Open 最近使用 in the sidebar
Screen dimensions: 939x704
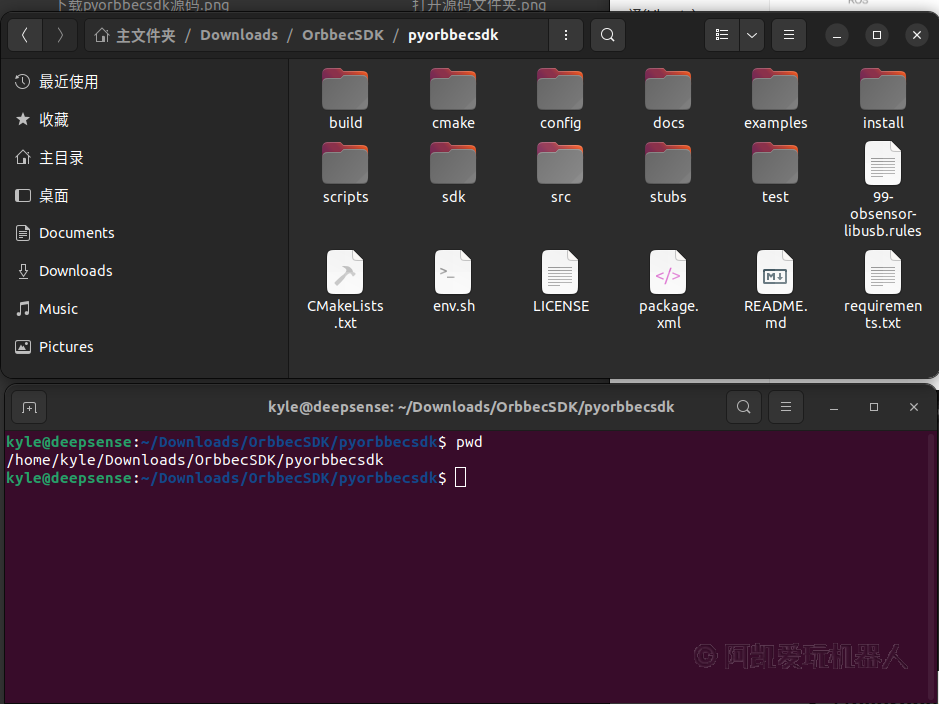point(145,81)
